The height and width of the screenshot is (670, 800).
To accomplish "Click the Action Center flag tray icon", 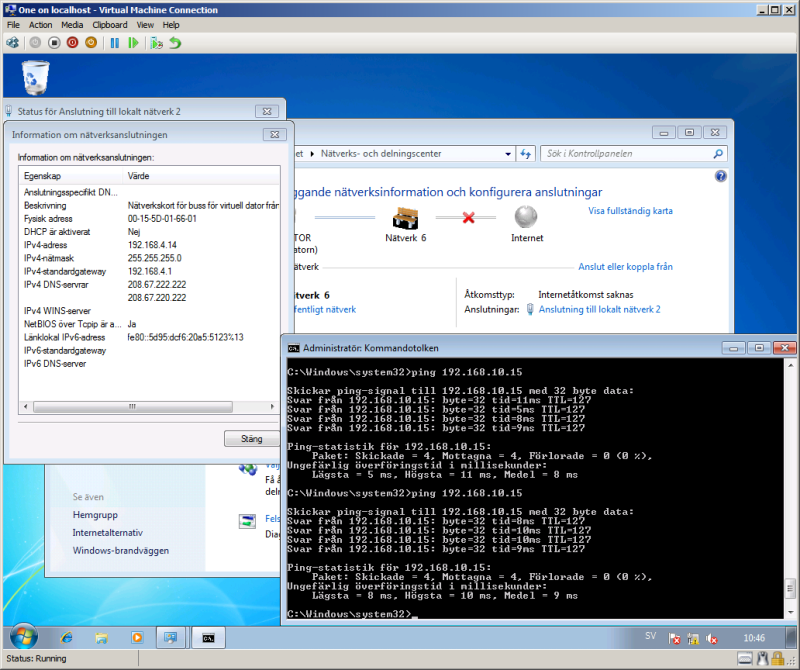I will (674, 638).
